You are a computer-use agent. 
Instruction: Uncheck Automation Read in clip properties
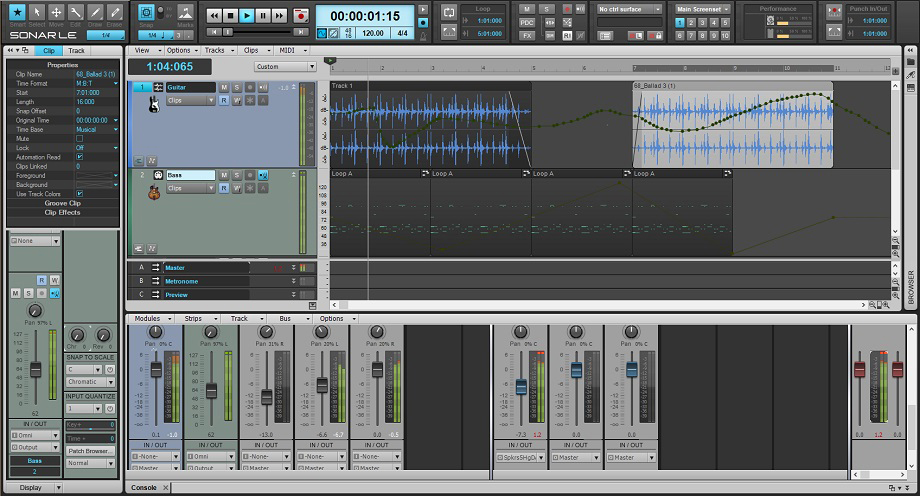point(79,157)
